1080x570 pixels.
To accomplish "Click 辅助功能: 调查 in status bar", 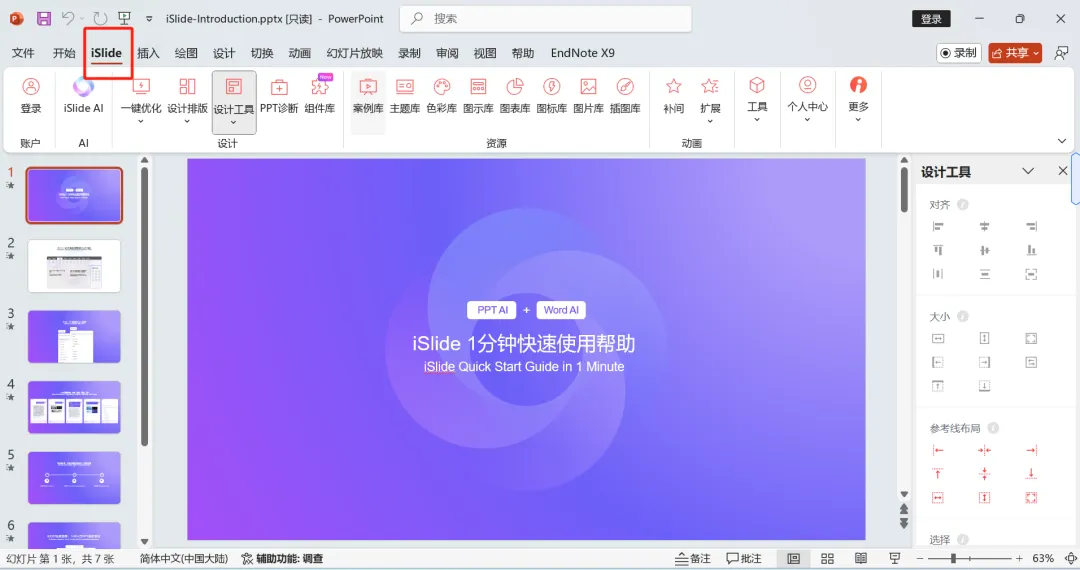I will (x=282, y=558).
